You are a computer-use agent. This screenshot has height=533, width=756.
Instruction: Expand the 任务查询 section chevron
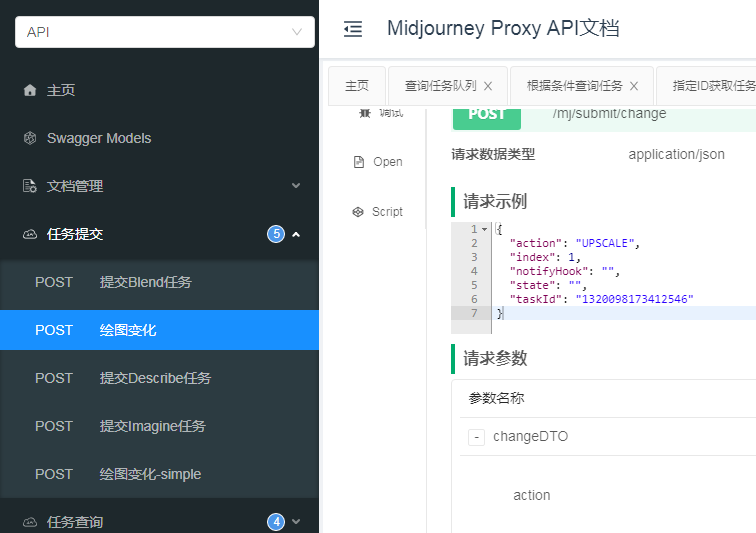click(x=296, y=521)
